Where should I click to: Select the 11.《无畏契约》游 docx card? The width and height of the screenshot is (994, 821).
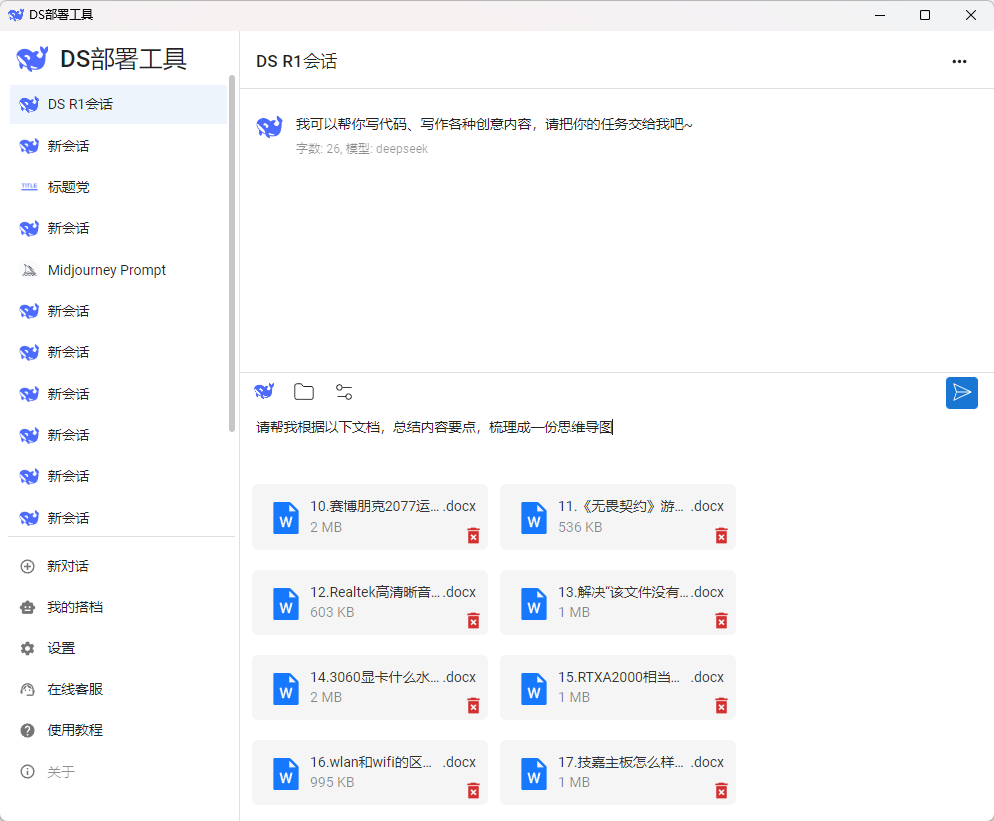pyautogui.click(x=618, y=517)
